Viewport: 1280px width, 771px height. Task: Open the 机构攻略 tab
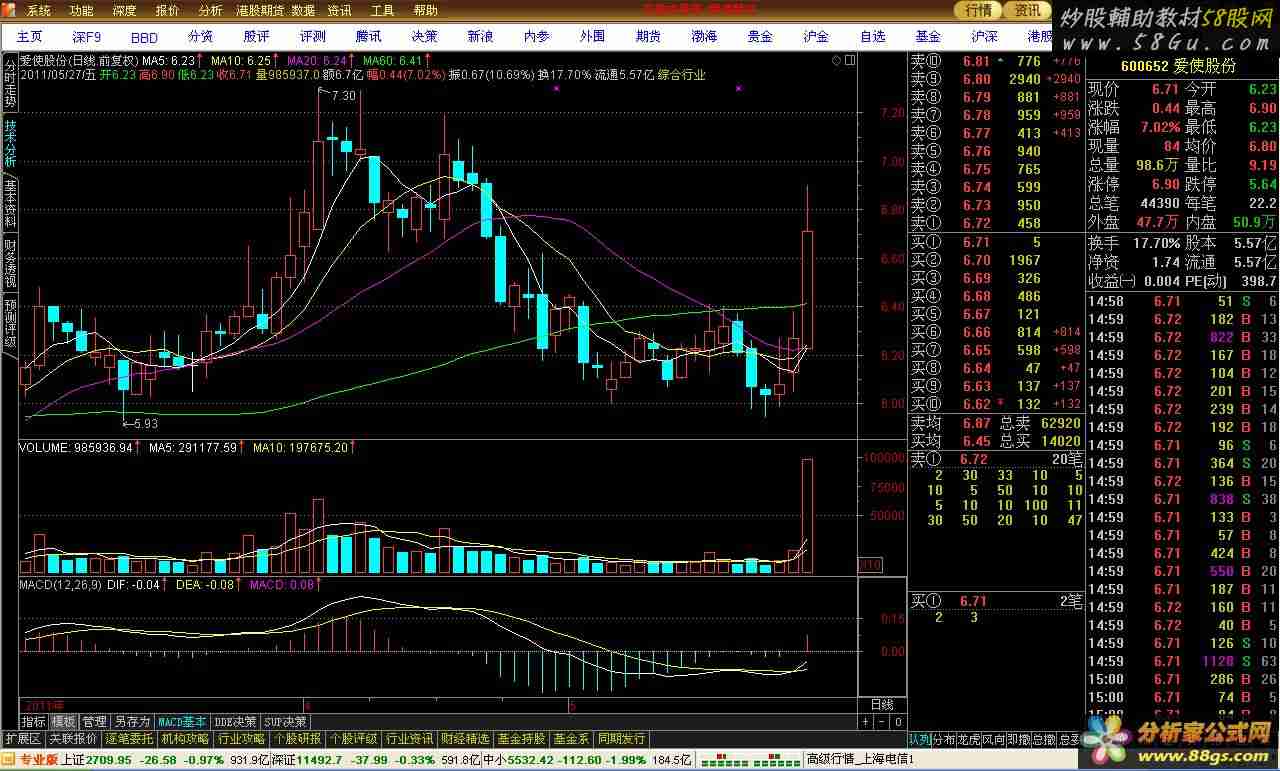click(186, 739)
